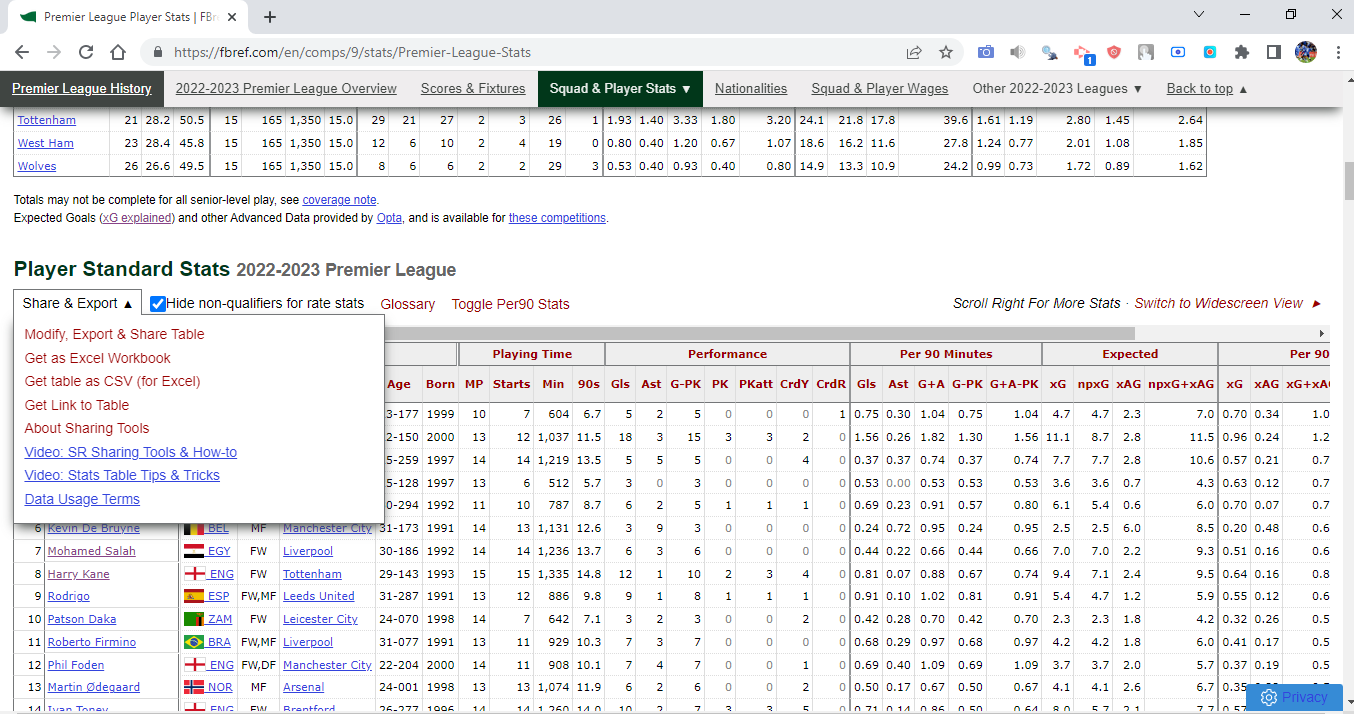Open Wolves squad link
Image resolution: width=1354 pixels, height=714 pixels.
pos(37,166)
